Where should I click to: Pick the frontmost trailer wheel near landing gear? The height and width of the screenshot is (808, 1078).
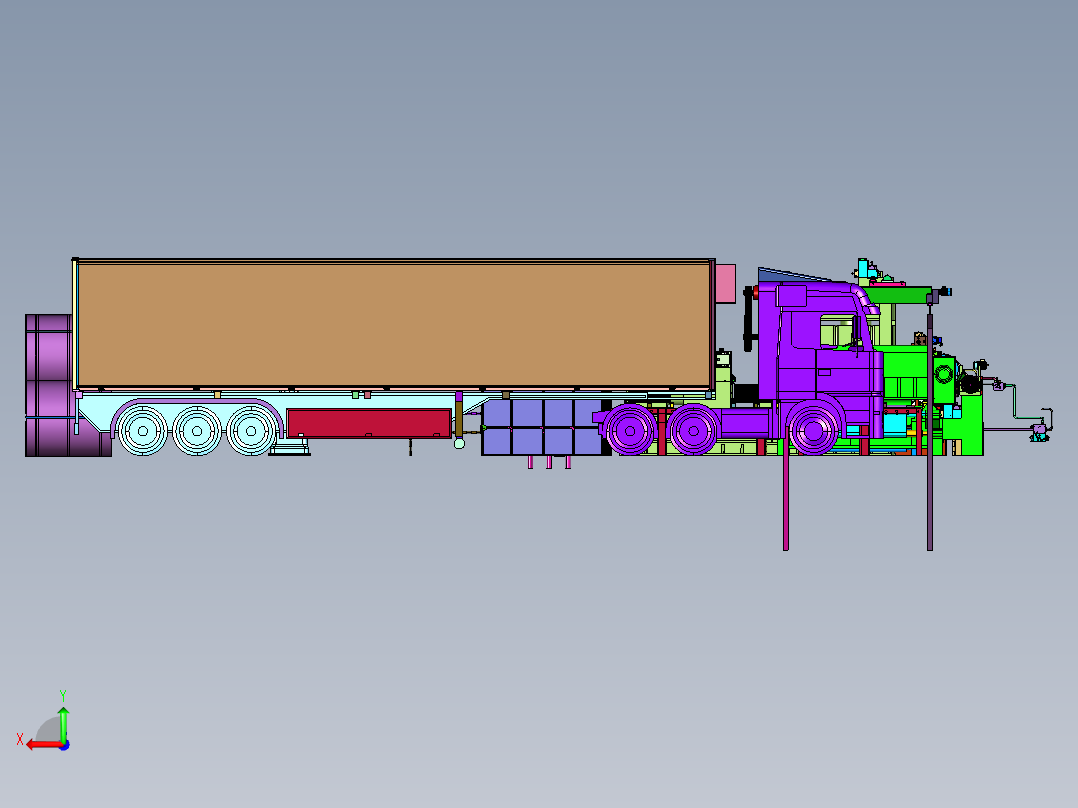point(251,431)
